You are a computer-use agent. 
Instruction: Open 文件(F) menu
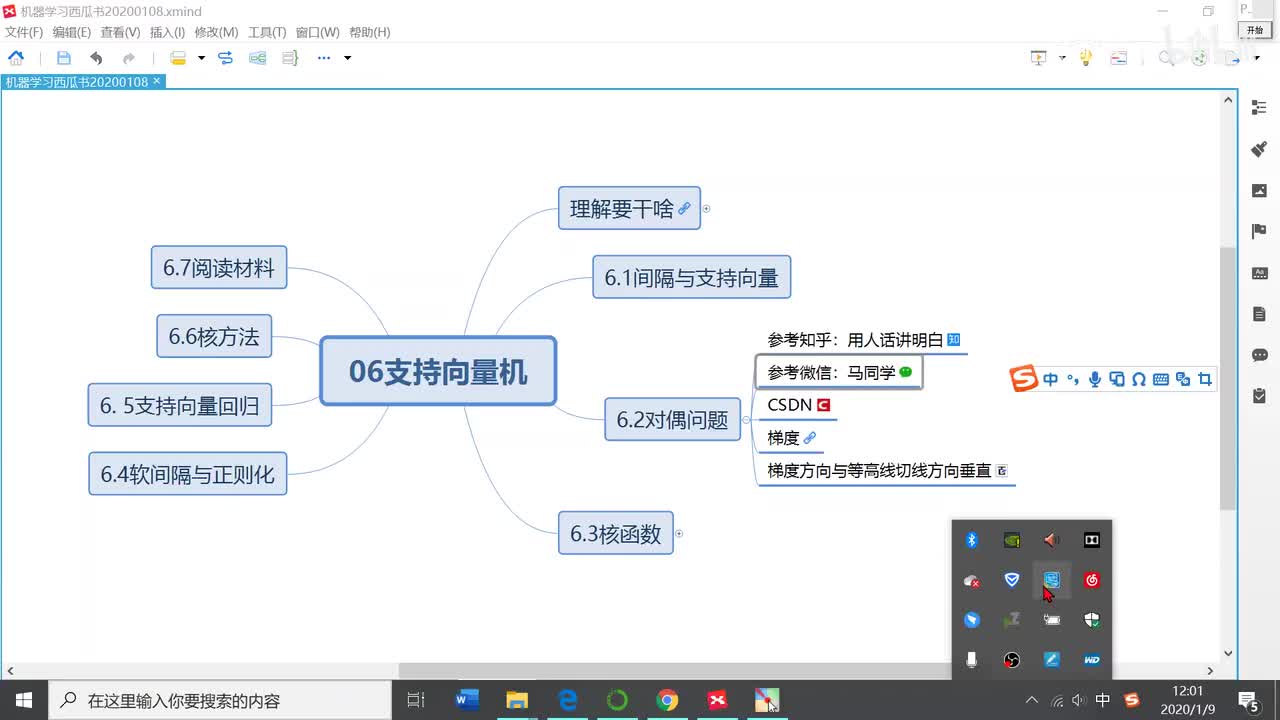coord(24,32)
